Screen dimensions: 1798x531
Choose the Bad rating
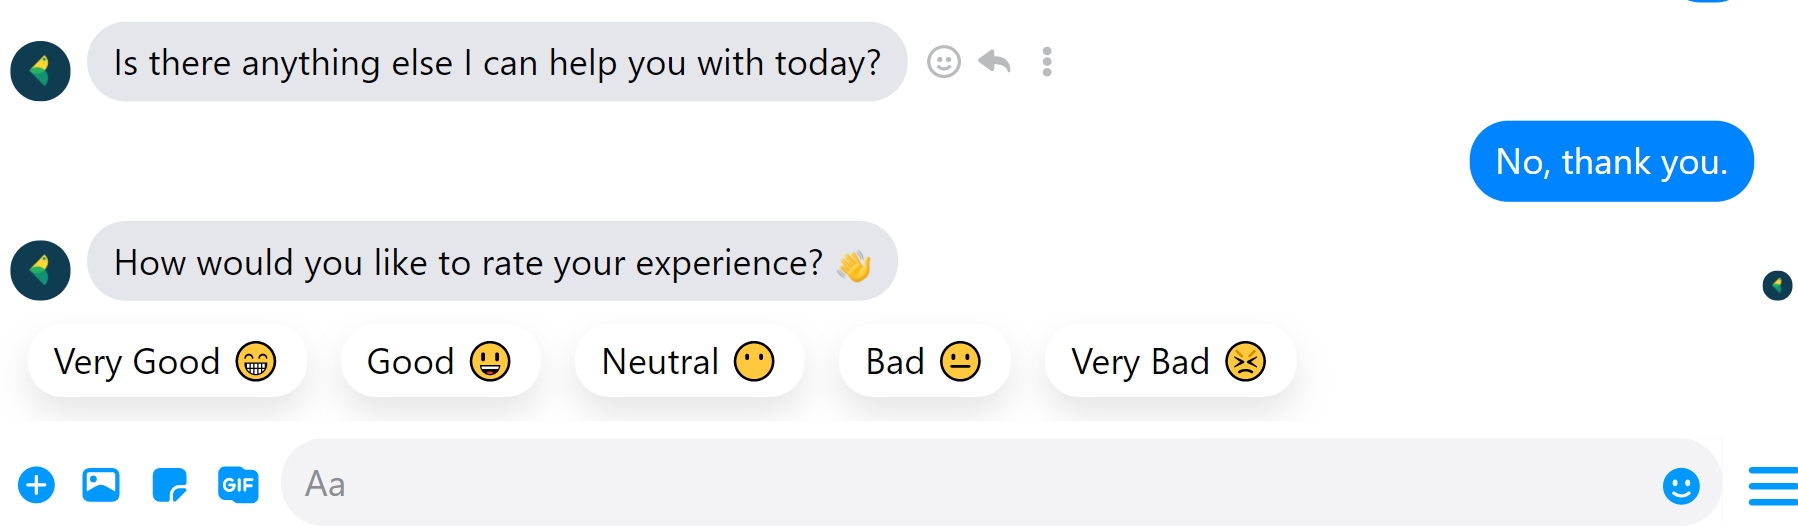[x=924, y=361]
